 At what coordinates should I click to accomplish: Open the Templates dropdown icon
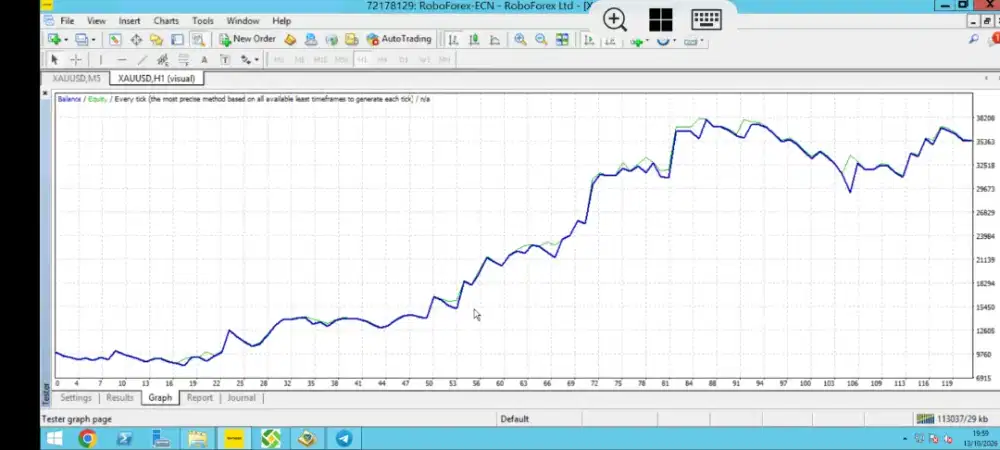(x=693, y=42)
